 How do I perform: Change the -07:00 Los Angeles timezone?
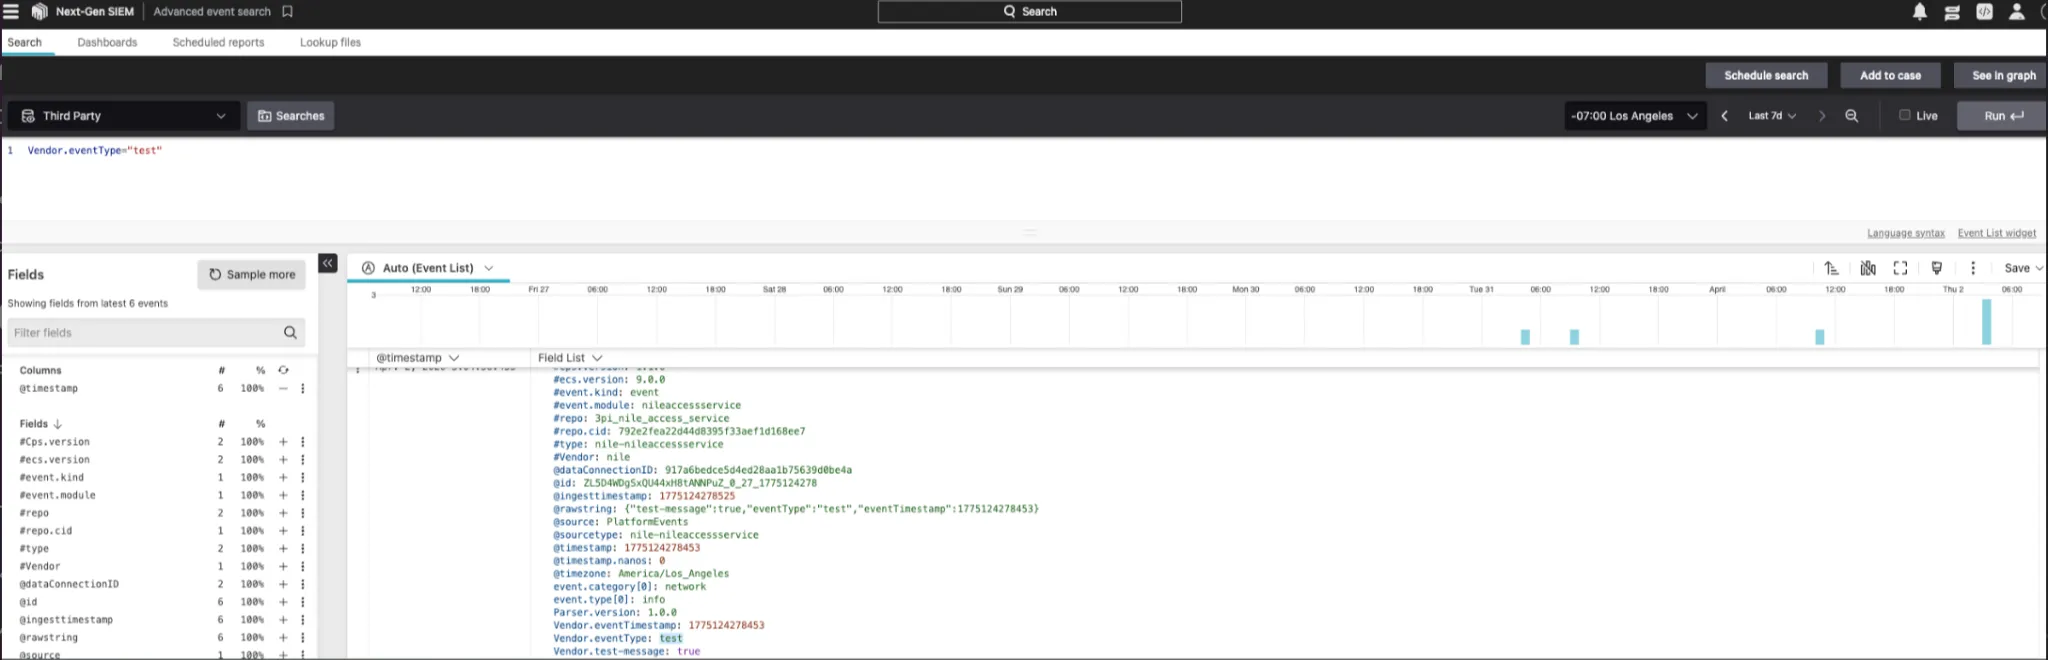(x=1634, y=116)
